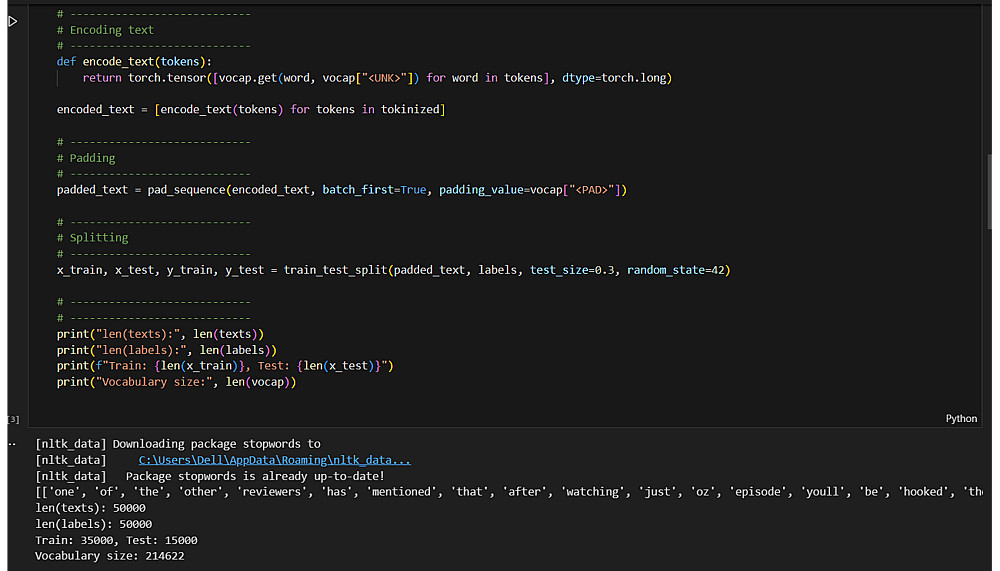Viewport: 1000px width, 571px height.
Task: Click the 'padded_text = pad_sequence' line
Action: click(342, 190)
